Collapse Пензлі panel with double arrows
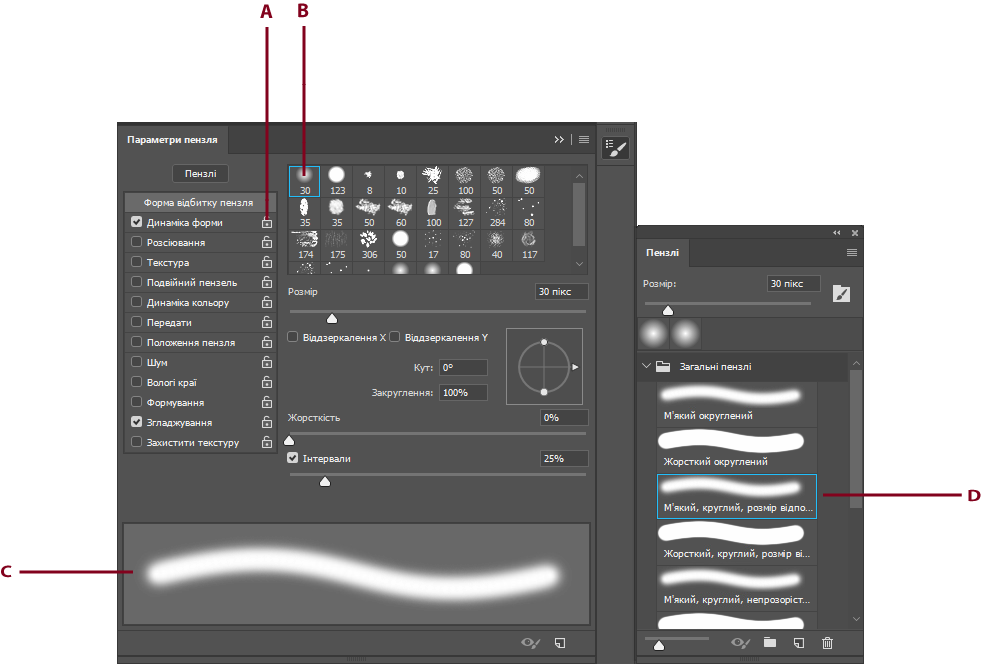This screenshot has height=664, width=981. [836, 233]
